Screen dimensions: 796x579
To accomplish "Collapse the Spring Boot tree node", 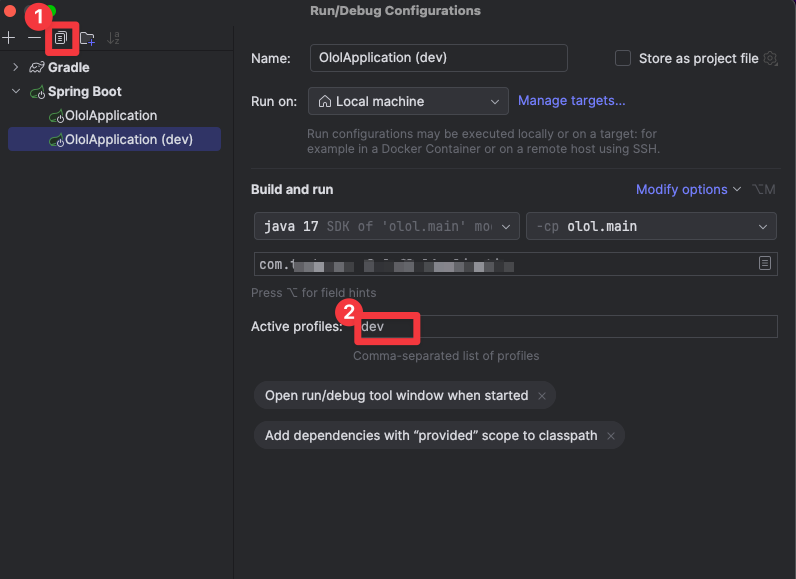I will [x=16, y=91].
